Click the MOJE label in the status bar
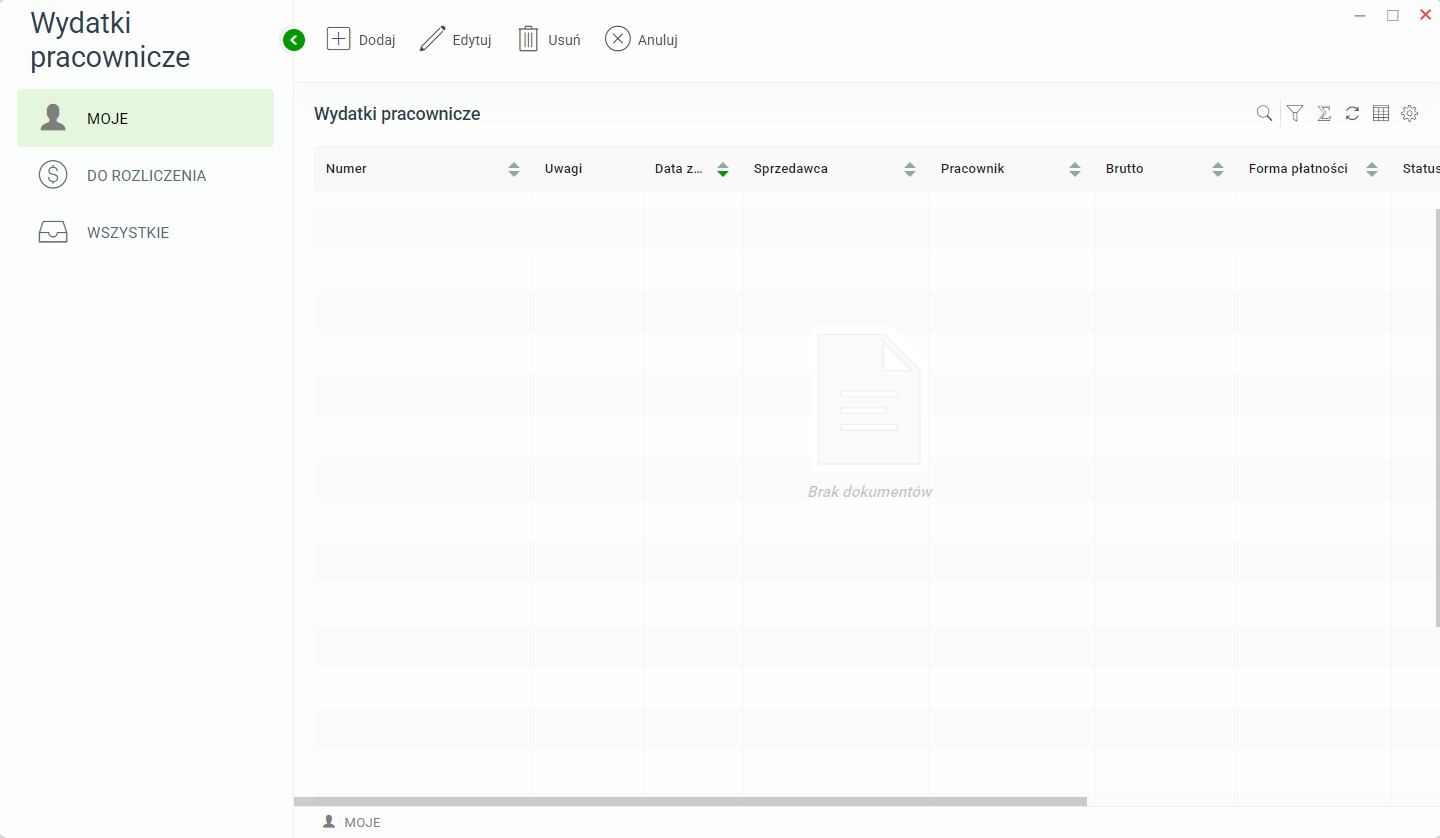 point(362,823)
